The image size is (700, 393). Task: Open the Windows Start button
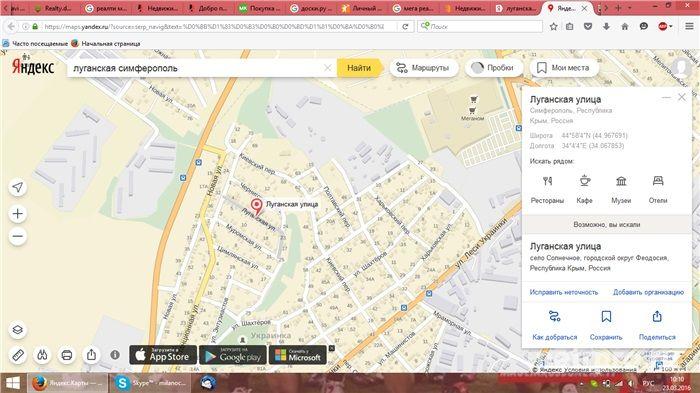point(12,383)
